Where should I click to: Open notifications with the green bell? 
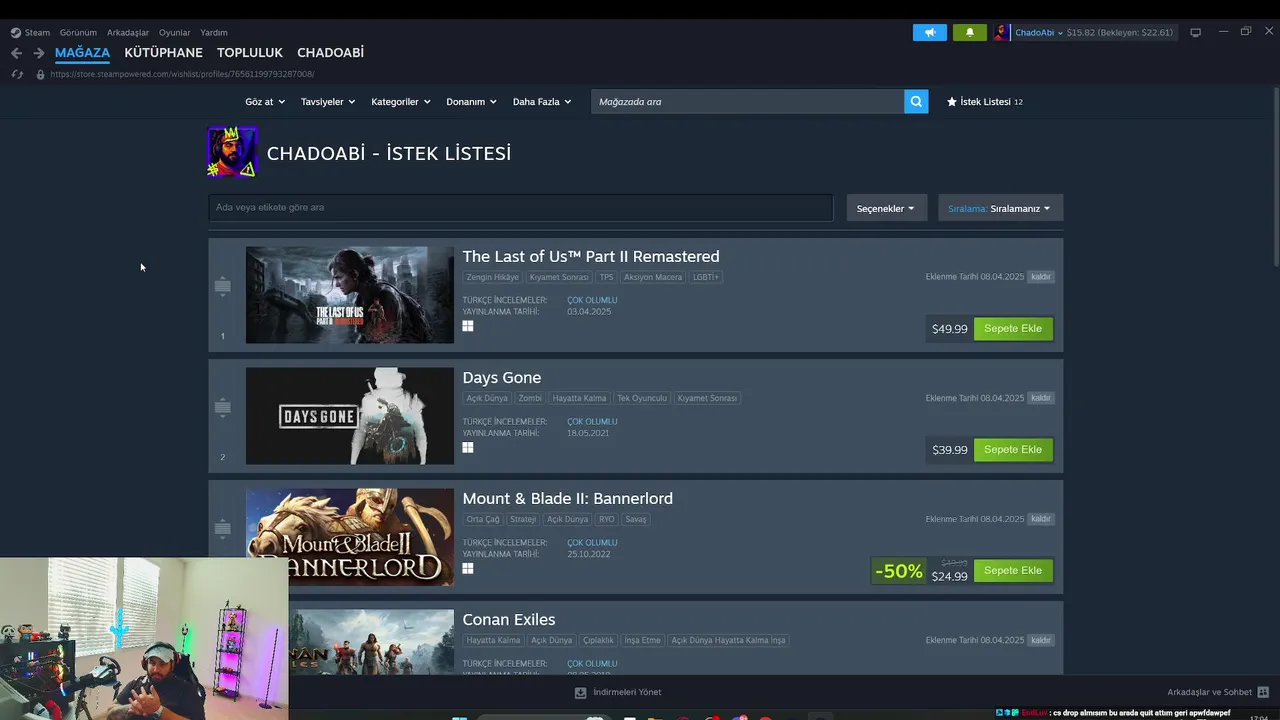point(969,32)
